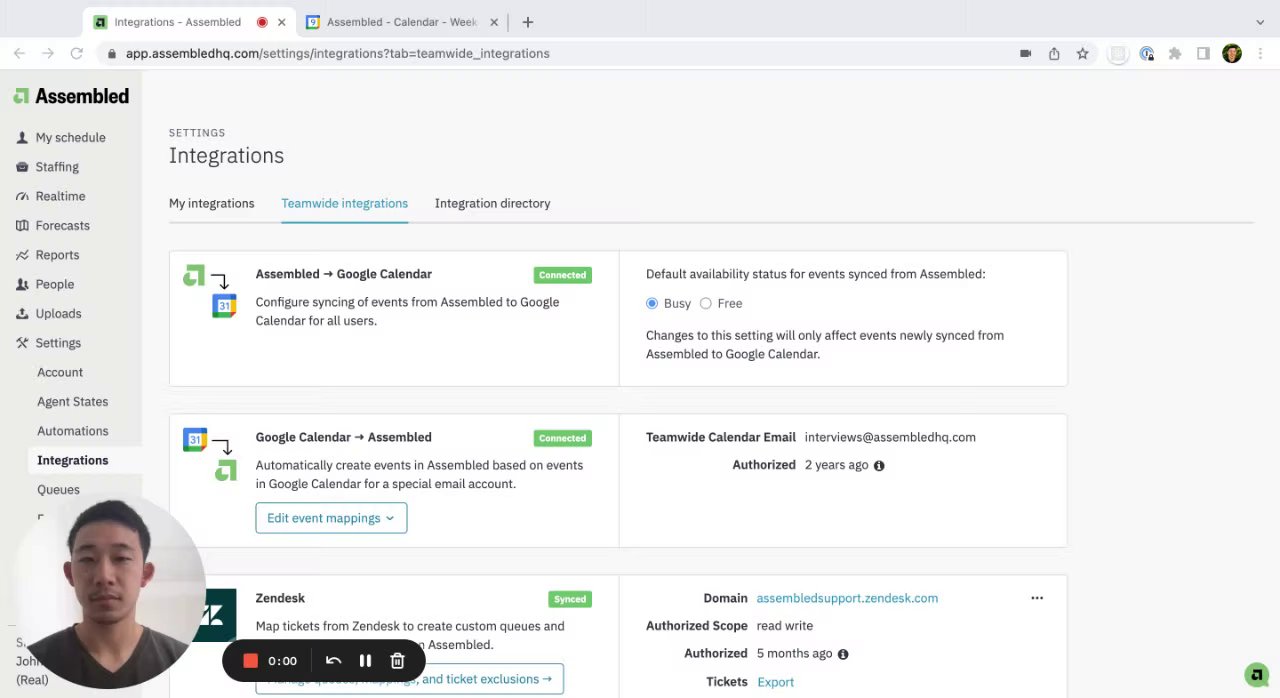Click the info icon beside '2 years ago'
Image resolution: width=1280 pixels, height=698 pixels.
[879, 466]
